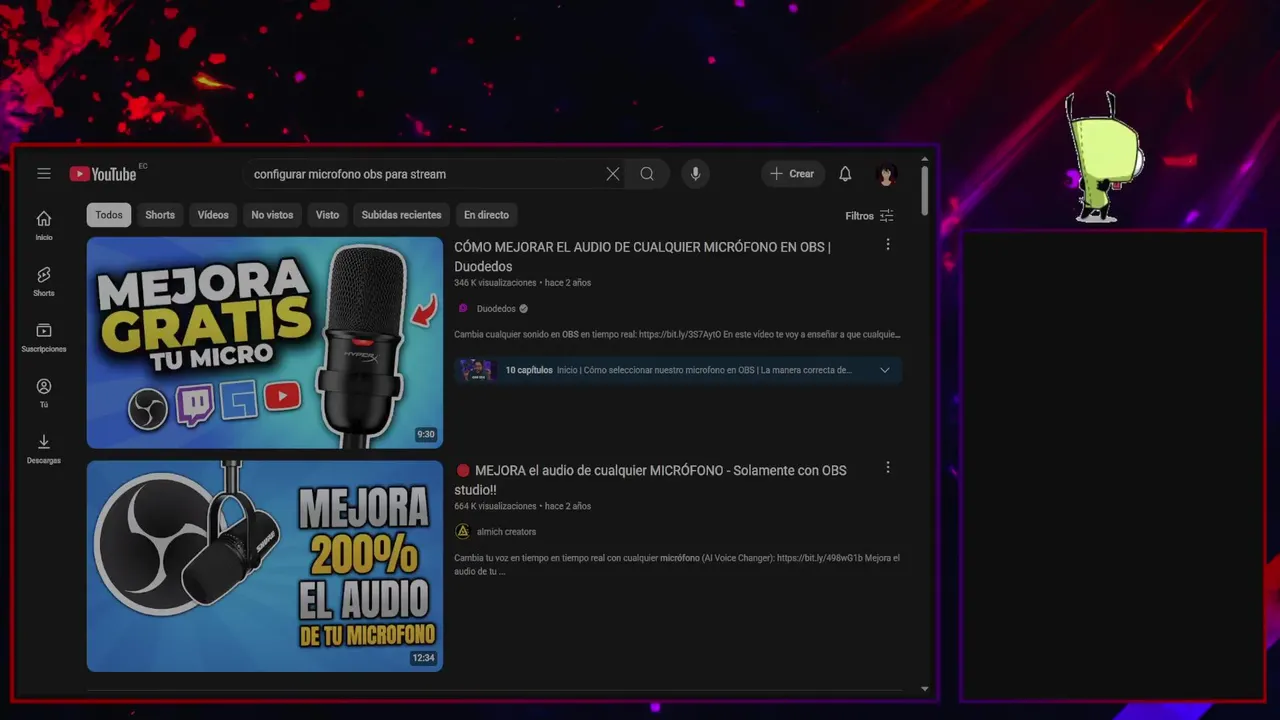Open the Crear upload button
Screen dimensions: 1280x720
792,174
